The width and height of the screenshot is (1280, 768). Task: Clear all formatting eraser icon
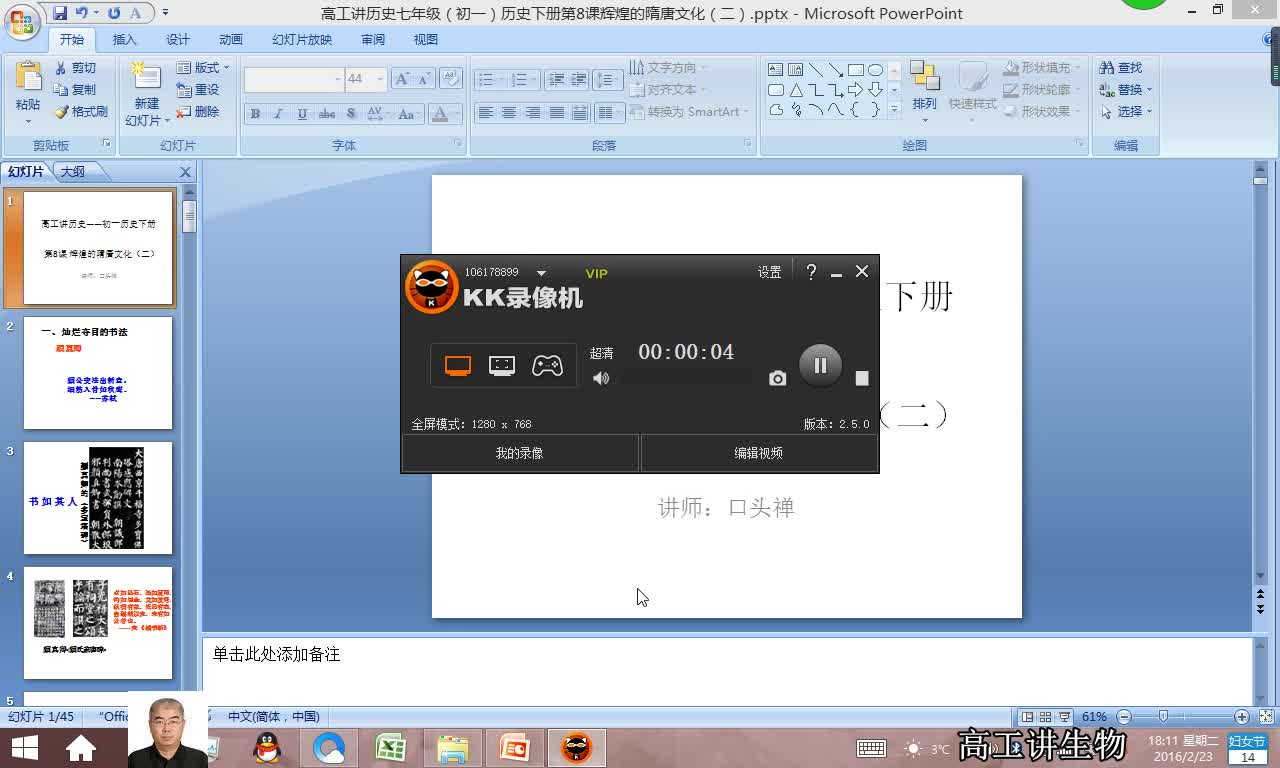coord(450,79)
